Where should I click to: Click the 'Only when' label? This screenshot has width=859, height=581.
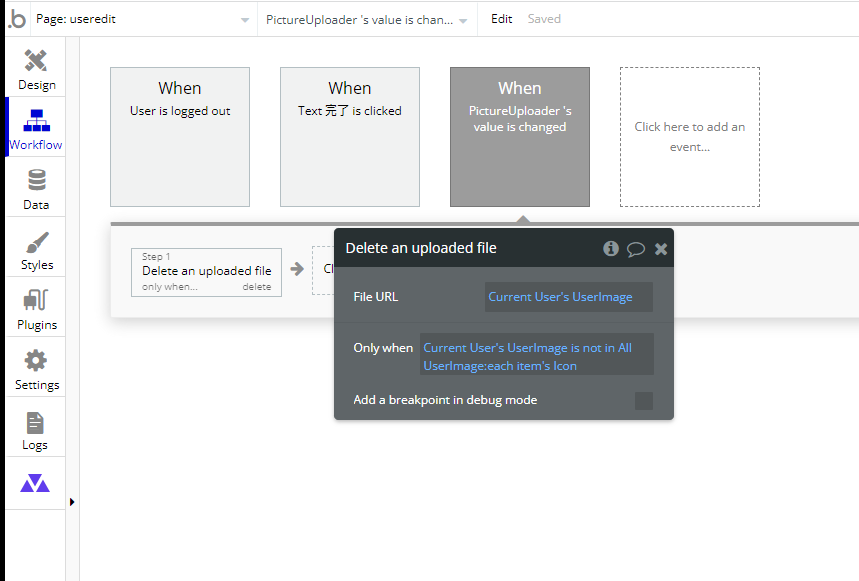[x=383, y=348]
